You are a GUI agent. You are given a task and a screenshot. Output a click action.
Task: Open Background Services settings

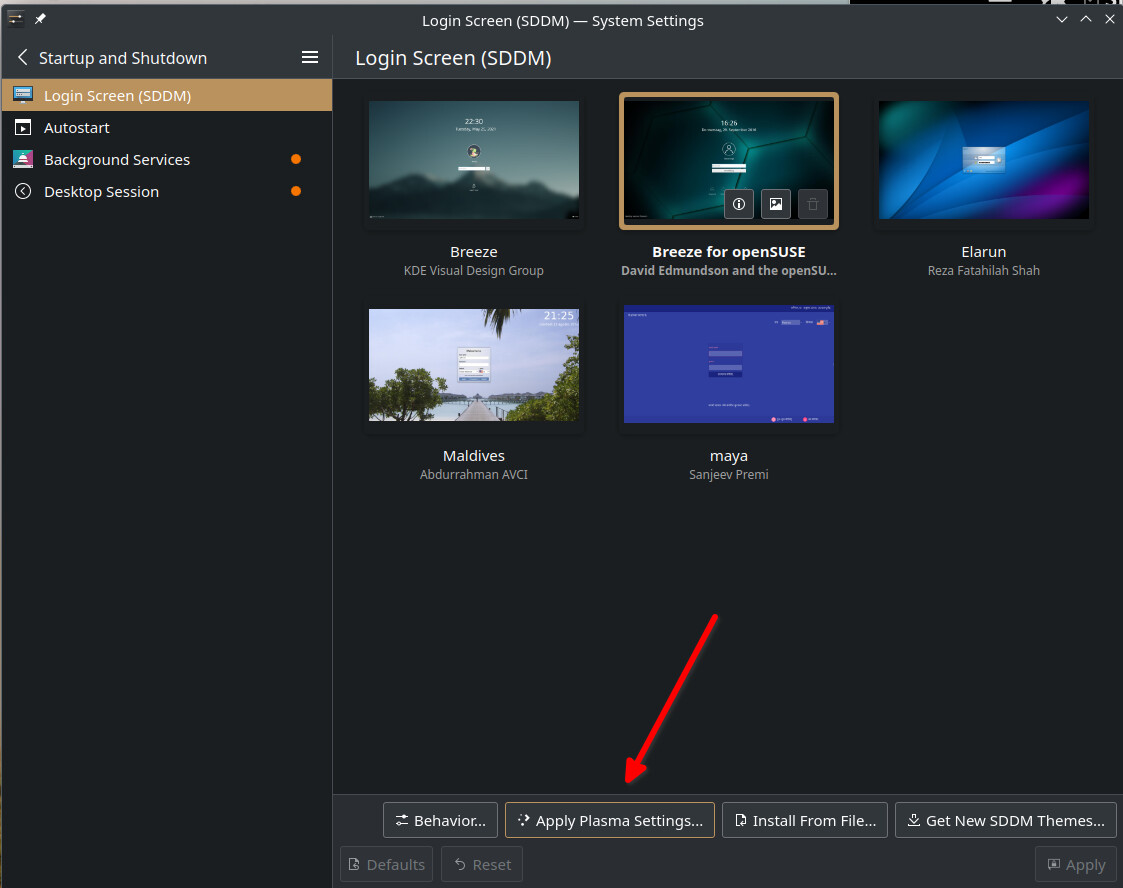(167, 160)
